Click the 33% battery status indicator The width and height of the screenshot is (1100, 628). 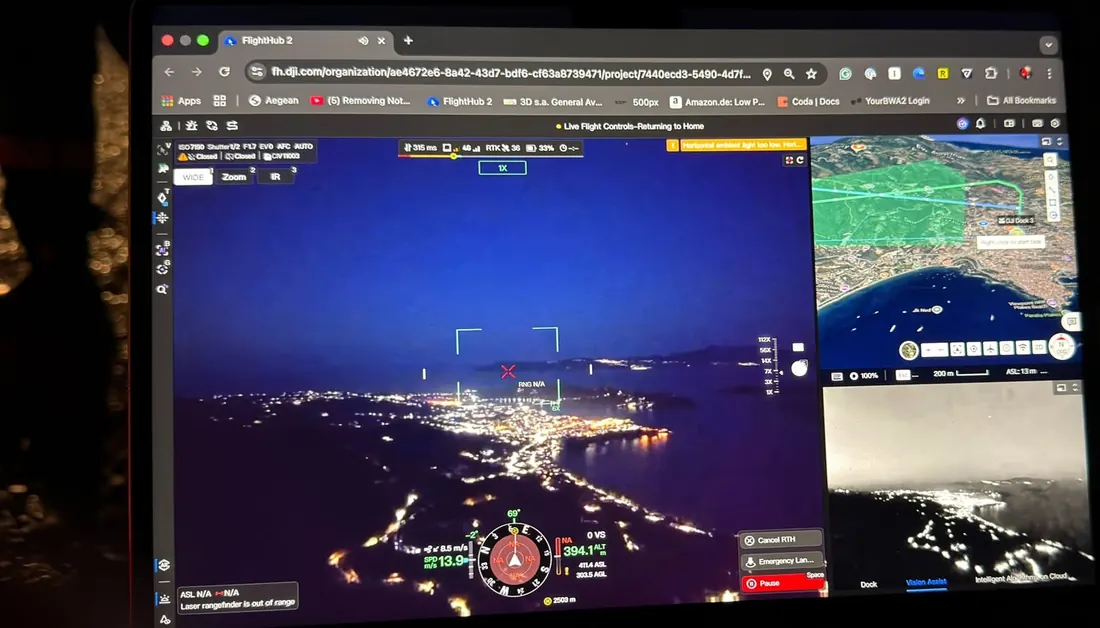[x=540, y=148]
